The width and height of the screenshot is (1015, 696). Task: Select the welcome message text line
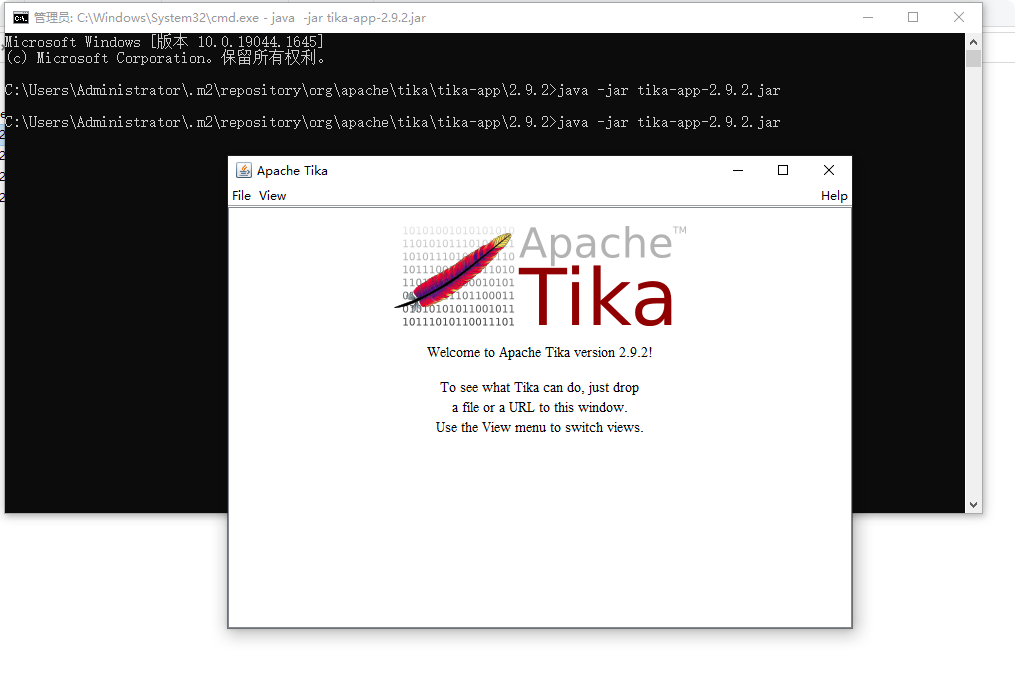(x=539, y=352)
